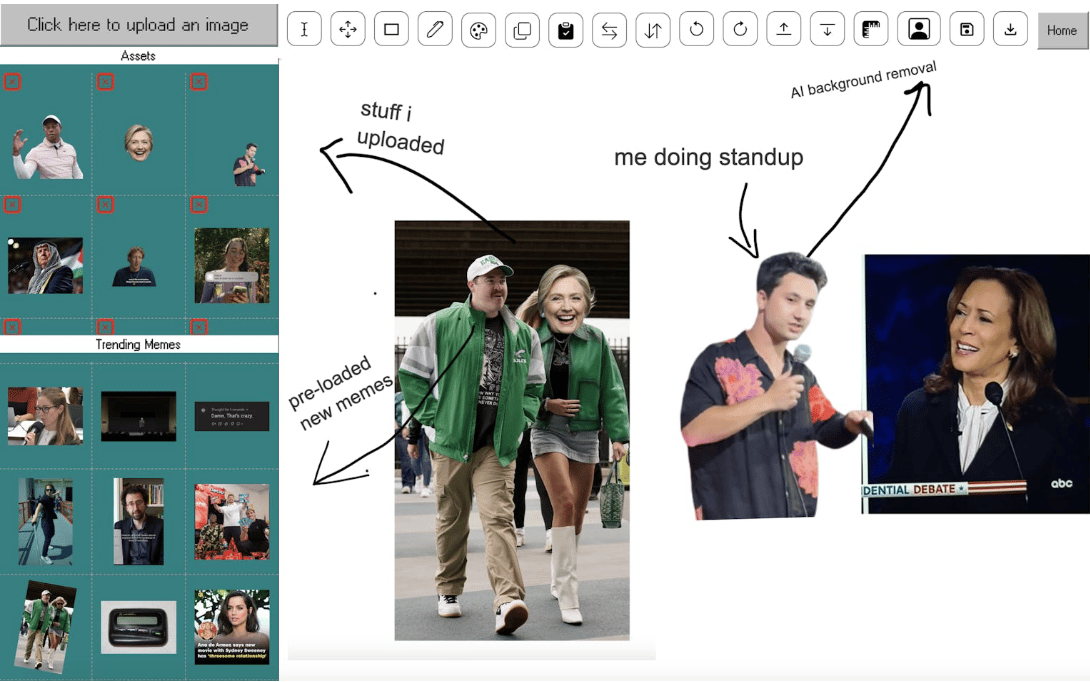The width and height of the screenshot is (1090, 682).
Task: Click the 'AI background removal' canvas text
Action: (x=863, y=79)
